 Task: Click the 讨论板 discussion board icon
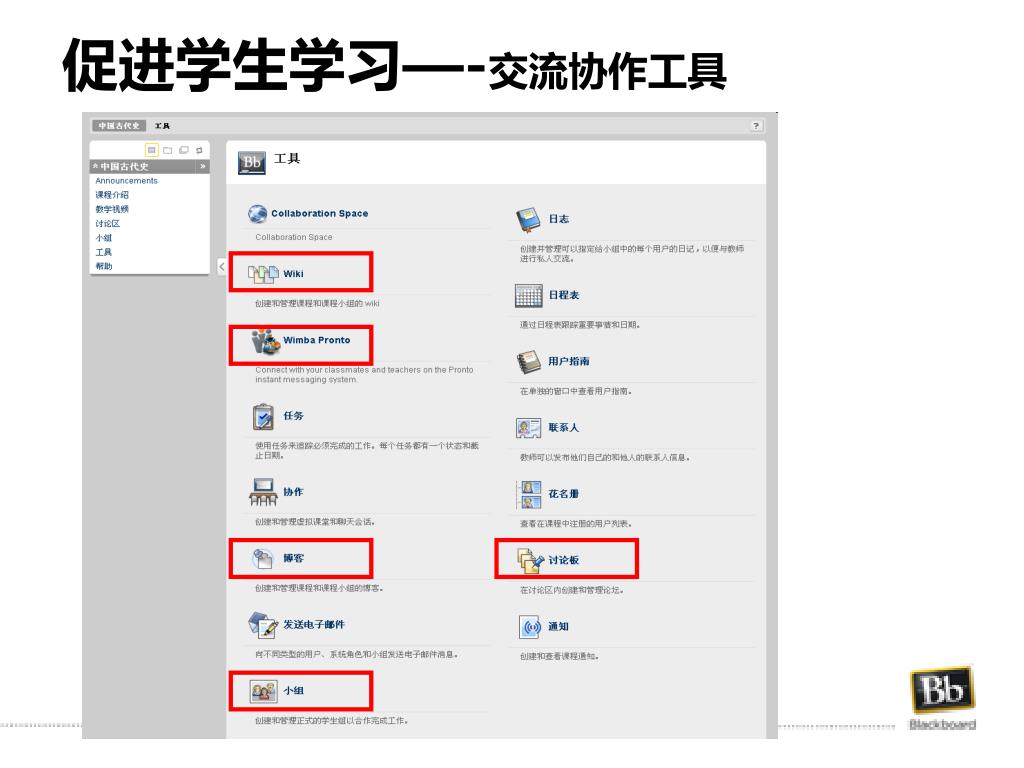530,560
